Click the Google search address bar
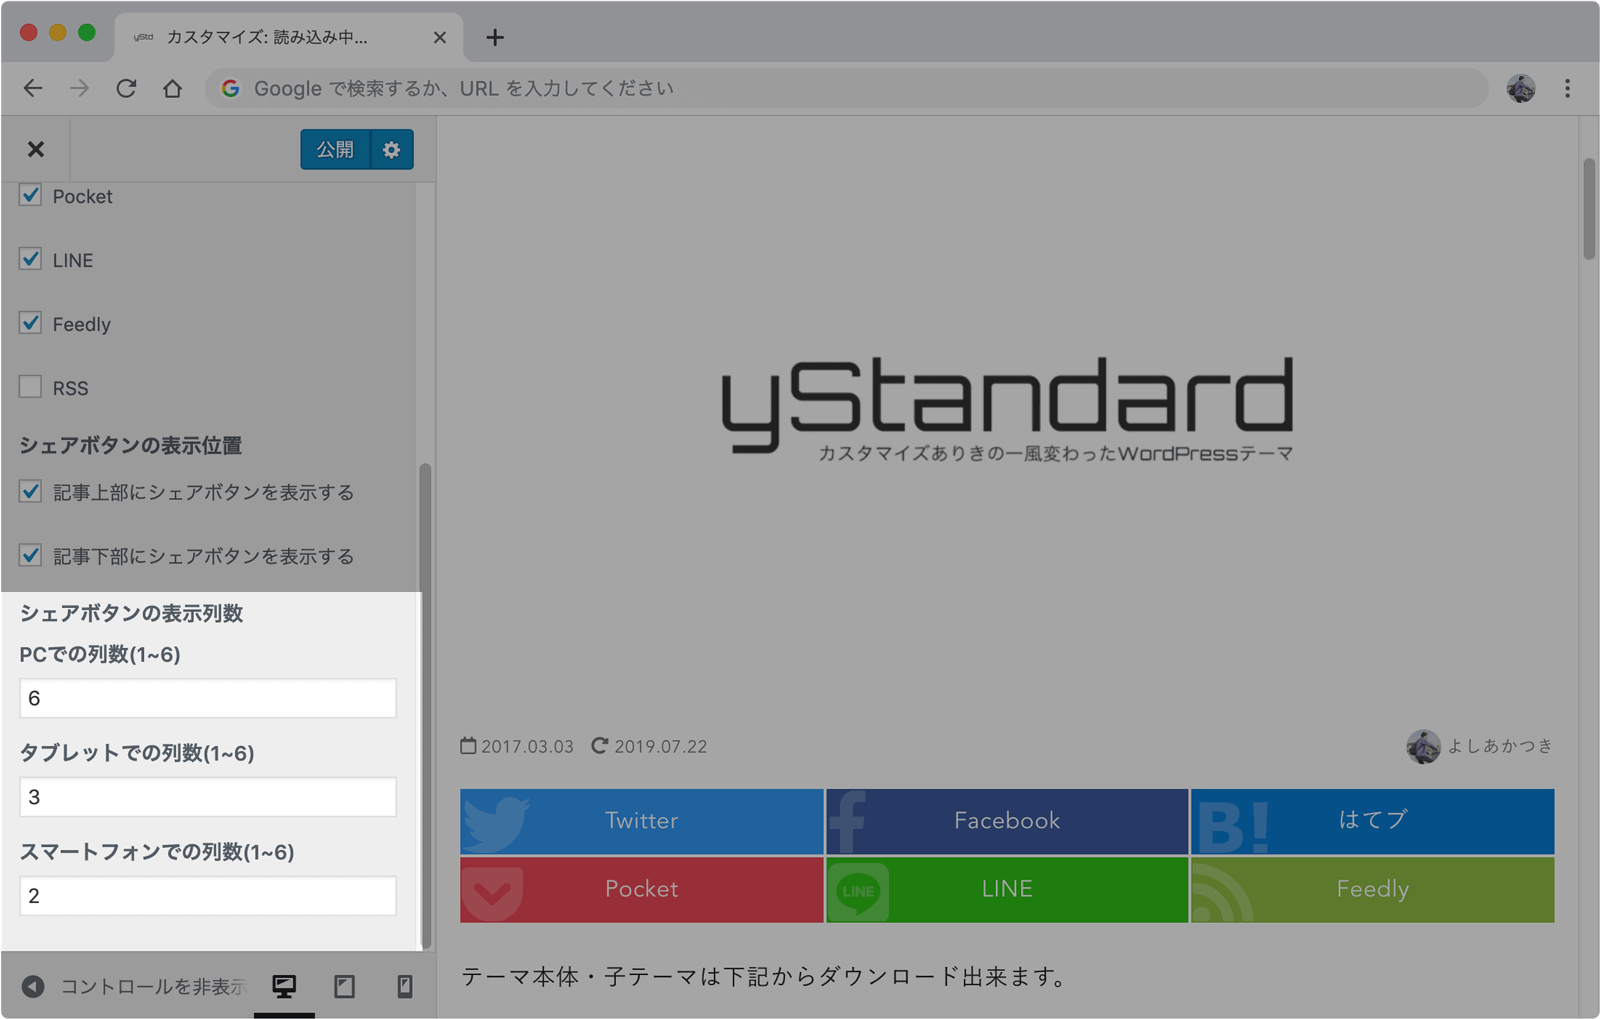 (x=846, y=88)
